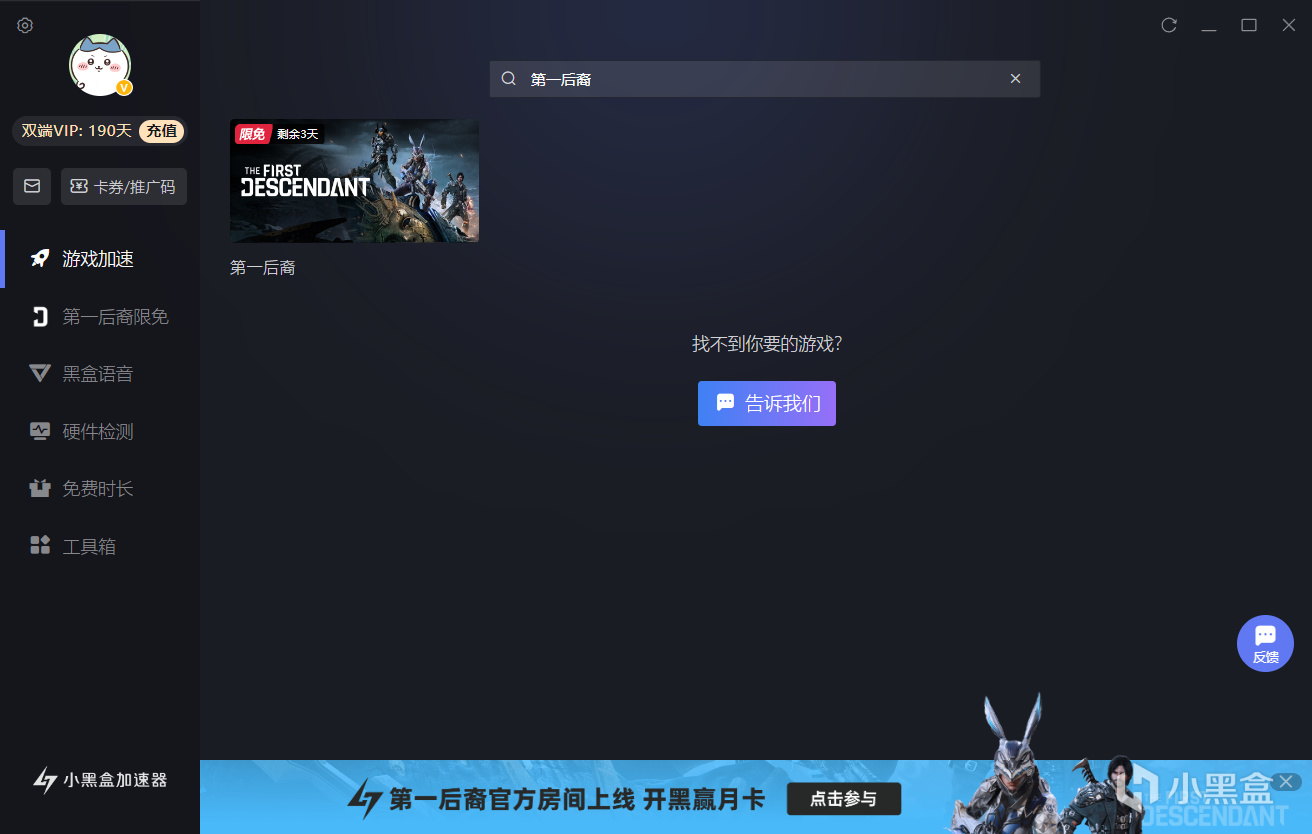Switch to 黑盒语音 section
The width and height of the screenshot is (1312, 834).
tap(100, 374)
